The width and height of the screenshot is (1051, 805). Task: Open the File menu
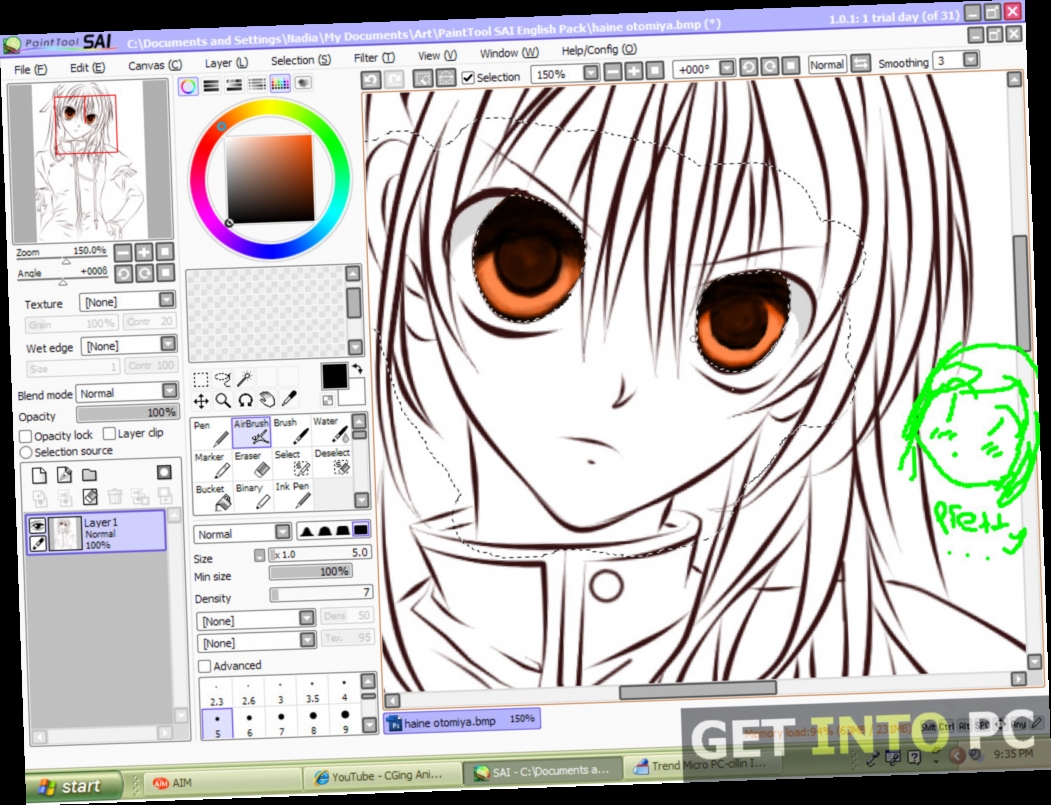click(30, 69)
